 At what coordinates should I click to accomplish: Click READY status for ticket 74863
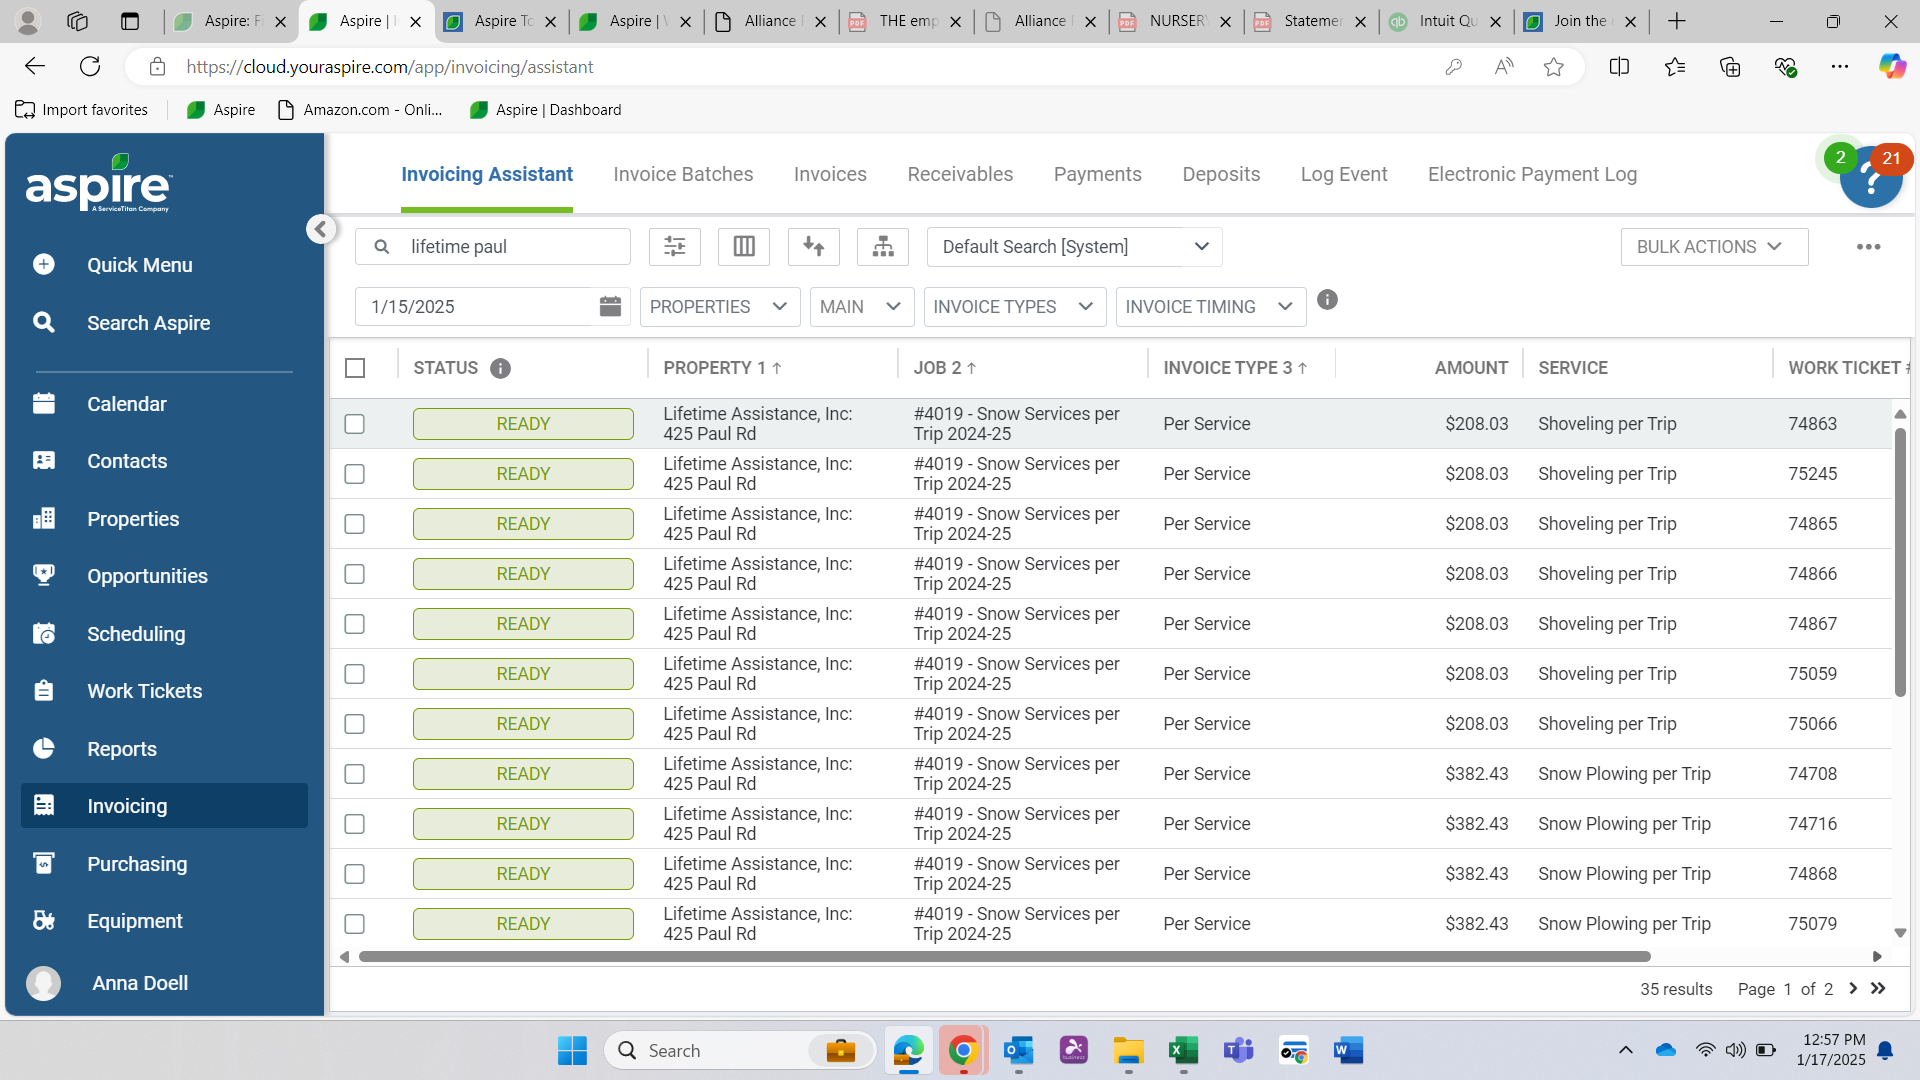(x=523, y=424)
